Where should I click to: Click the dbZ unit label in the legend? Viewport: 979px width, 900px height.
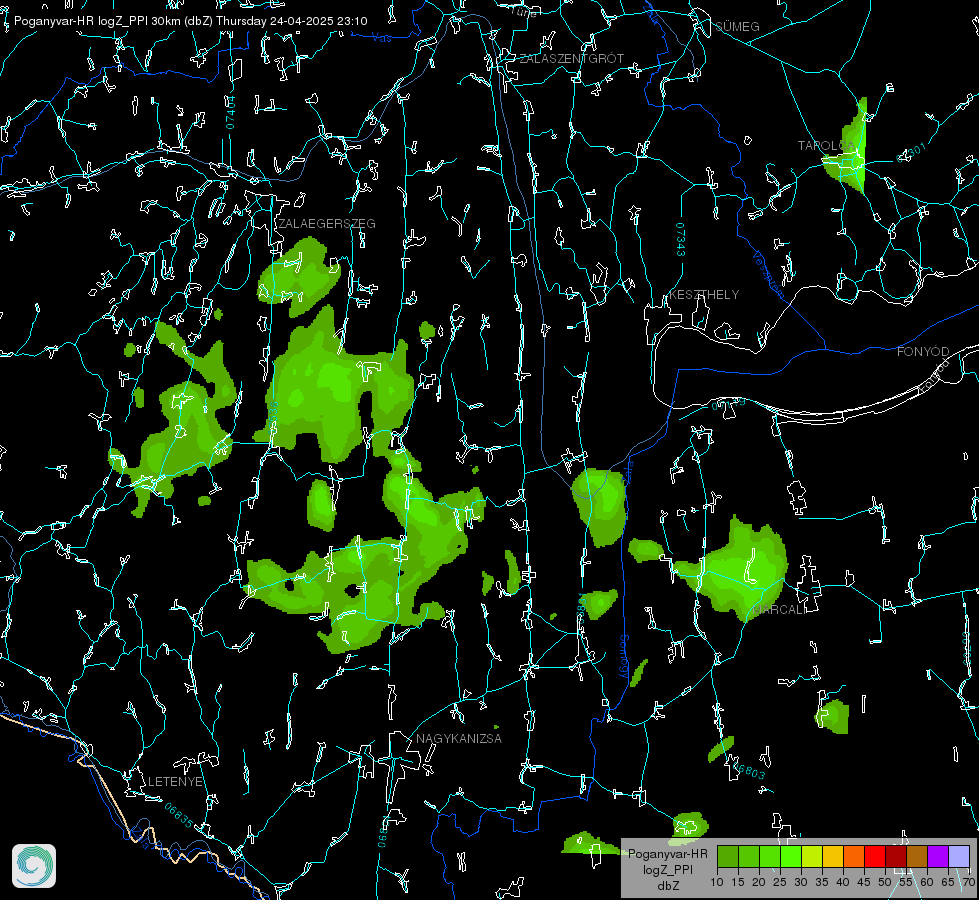[668, 886]
